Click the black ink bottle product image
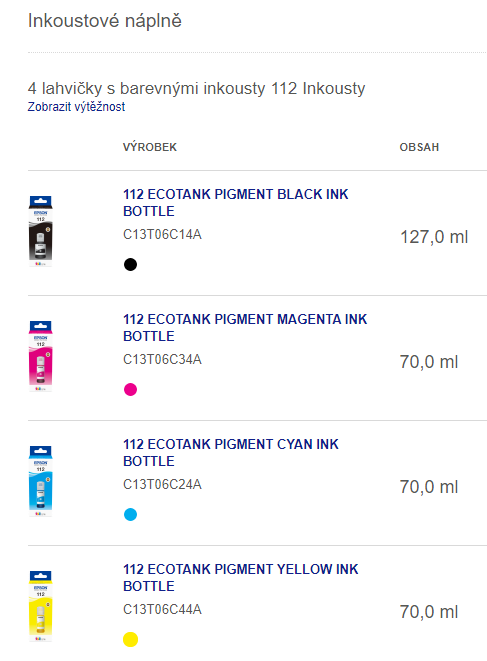 [x=40, y=231]
